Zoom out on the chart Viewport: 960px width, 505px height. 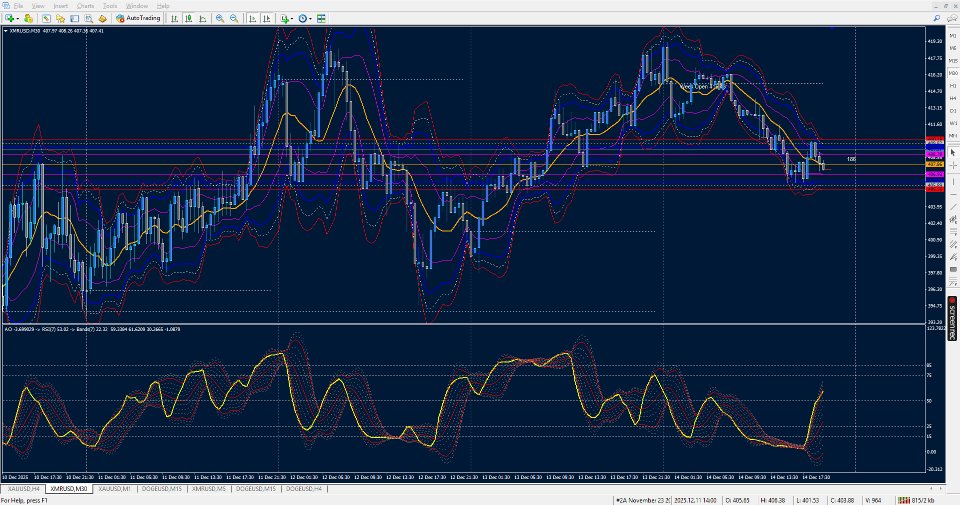pos(234,18)
